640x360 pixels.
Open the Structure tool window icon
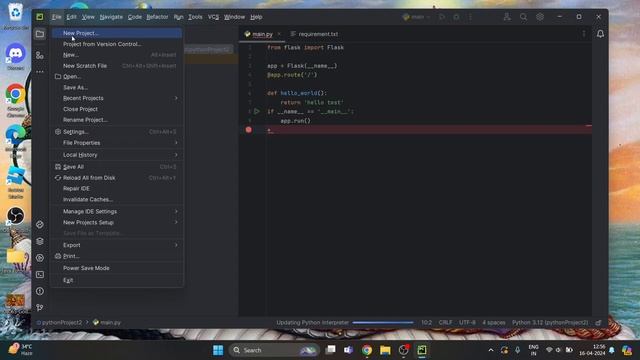[x=40, y=55]
